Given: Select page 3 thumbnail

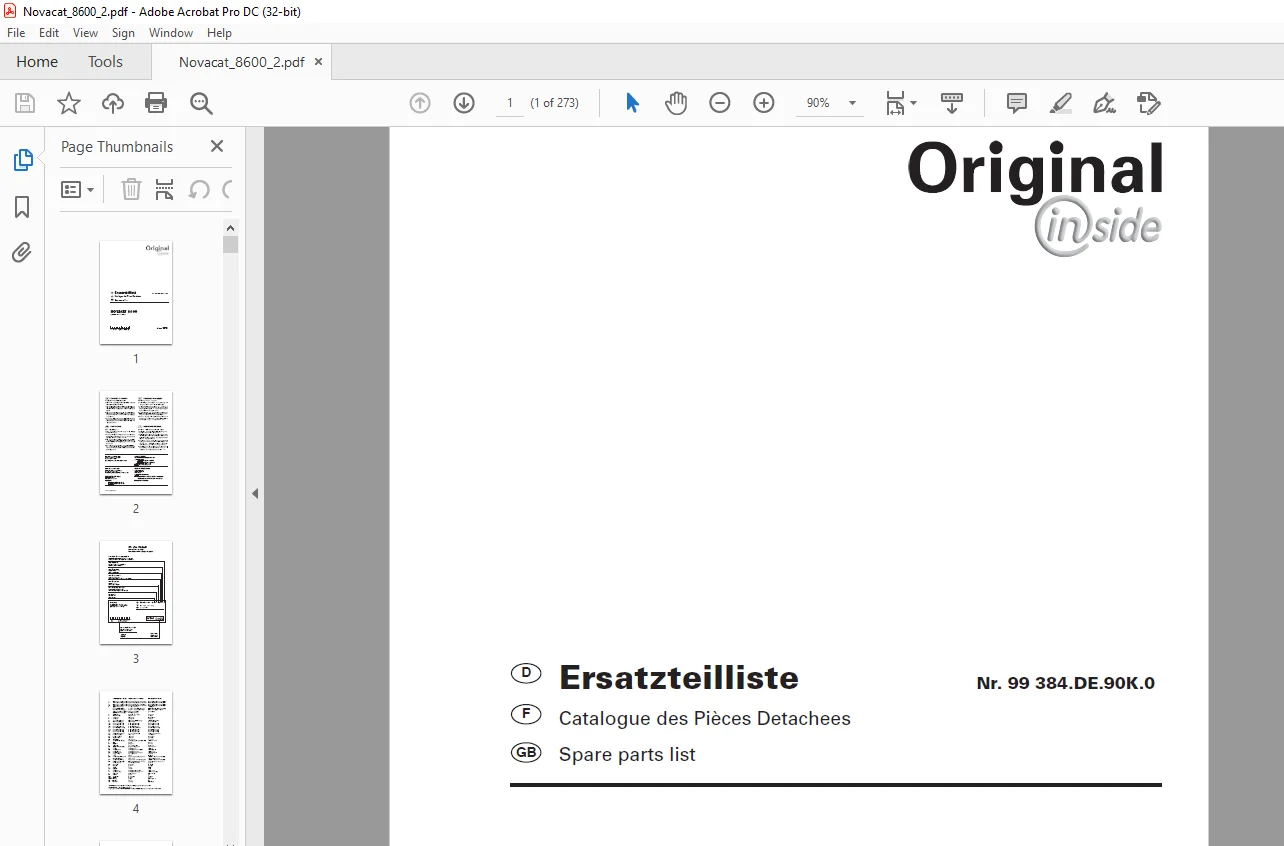Looking at the screenshot, I should pos(136,593).
